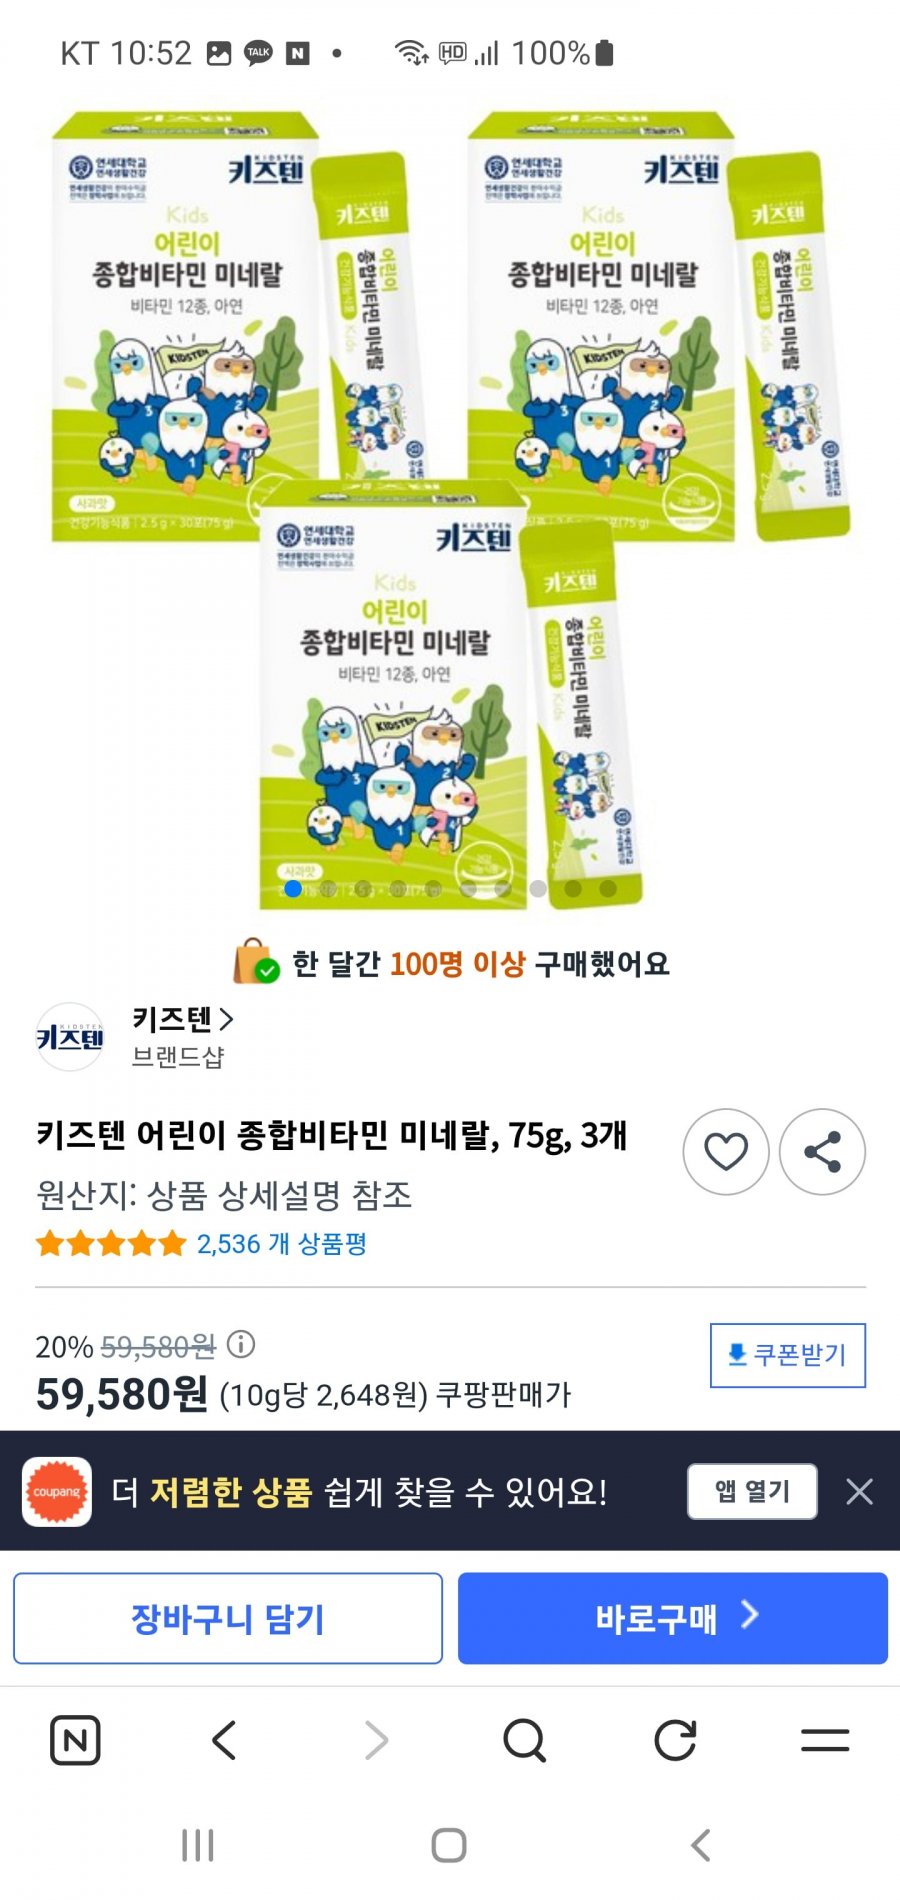Image resolution: width=900 pixels, height=1900 pixels.
Task: Tap the 키즈텐 brand logo thumbnail
Action: tap(70, 1037)
